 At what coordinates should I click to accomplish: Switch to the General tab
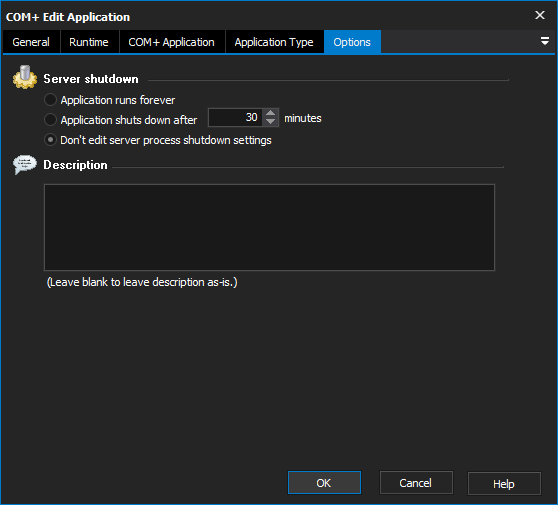point(31,42)
